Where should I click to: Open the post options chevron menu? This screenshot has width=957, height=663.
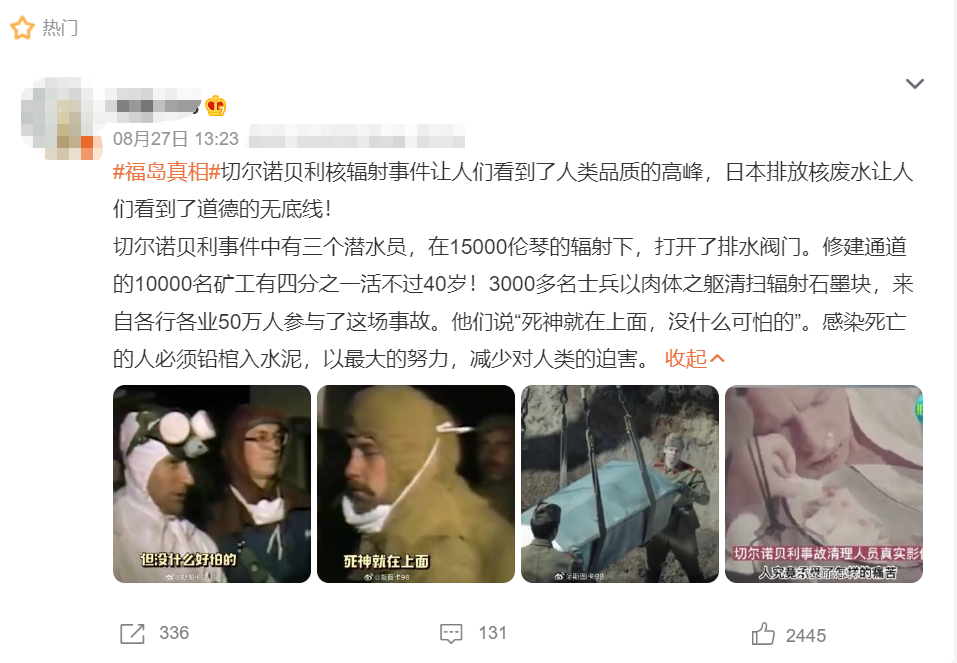(x=914, y=84)
